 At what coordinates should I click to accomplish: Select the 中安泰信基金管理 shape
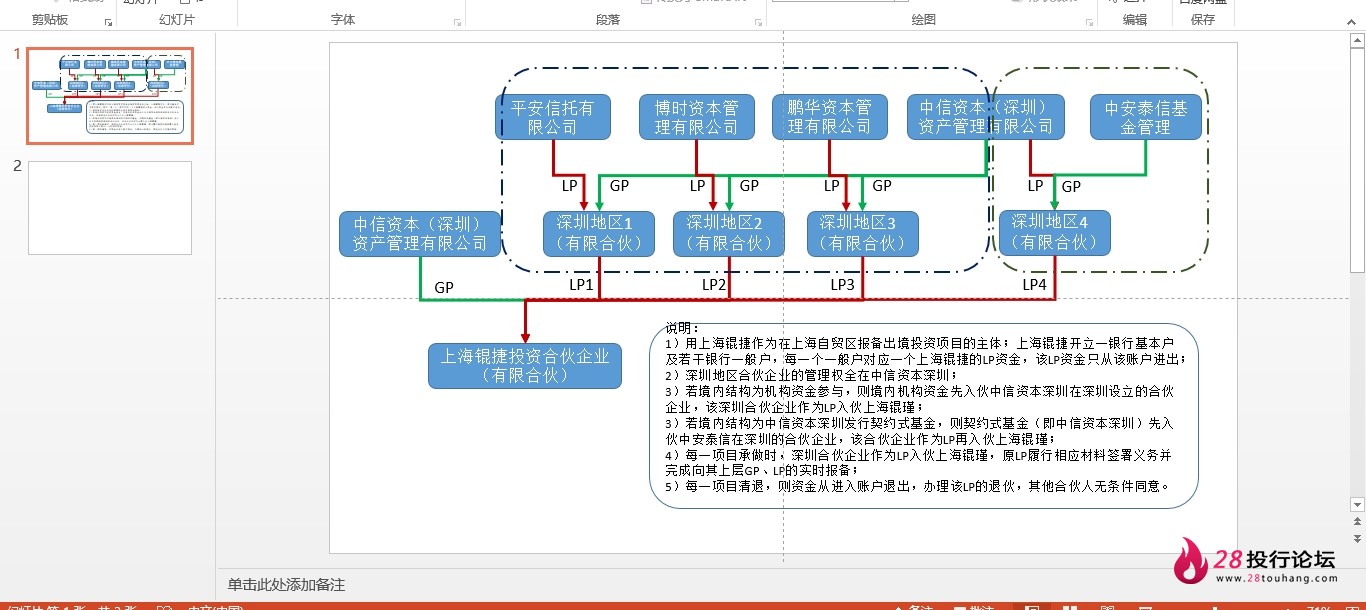pos(1146,117)
